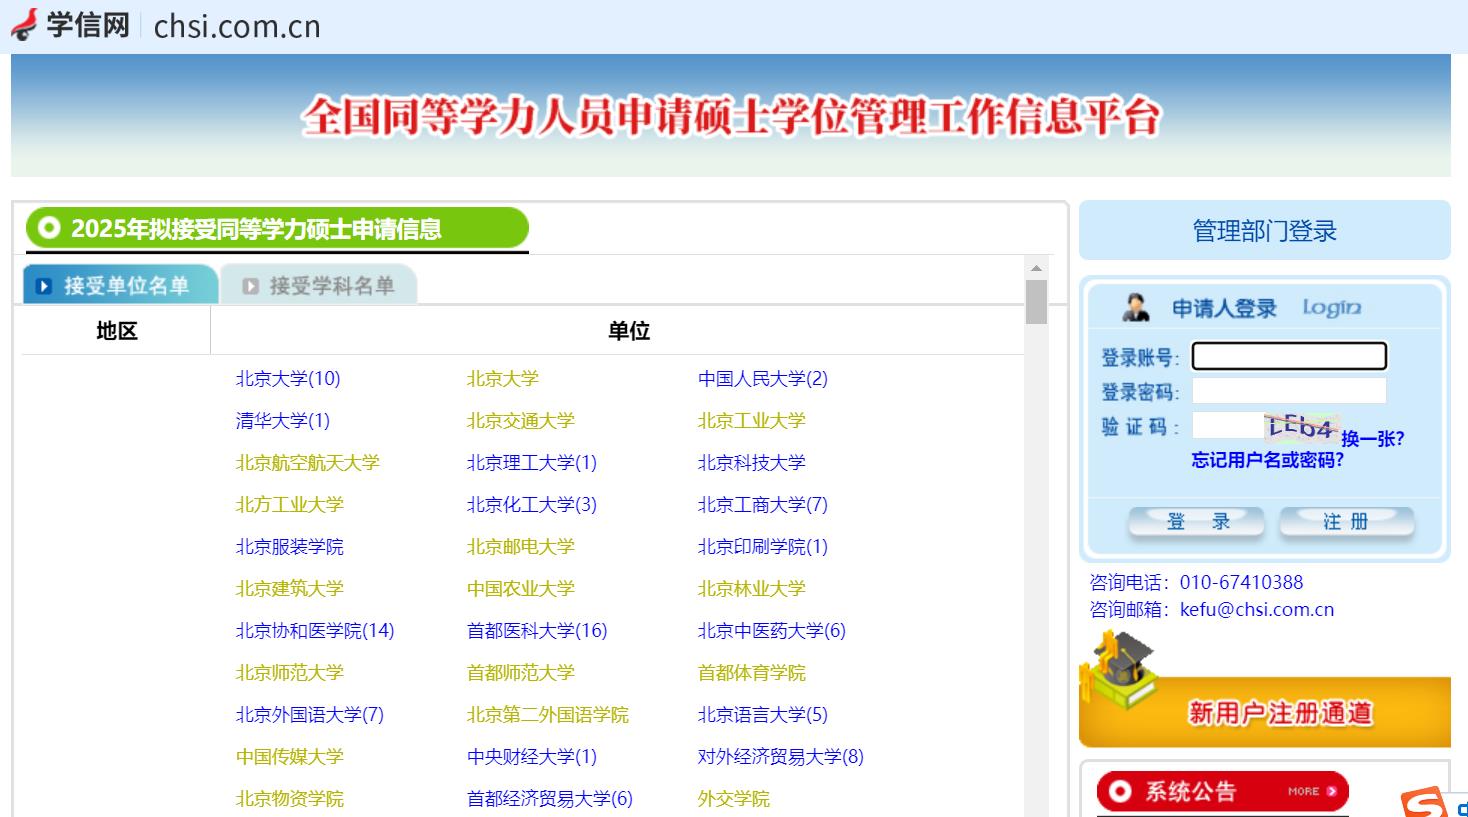
Task: Open 中央财经大学(1) link
Action: [x=532, y=757]
